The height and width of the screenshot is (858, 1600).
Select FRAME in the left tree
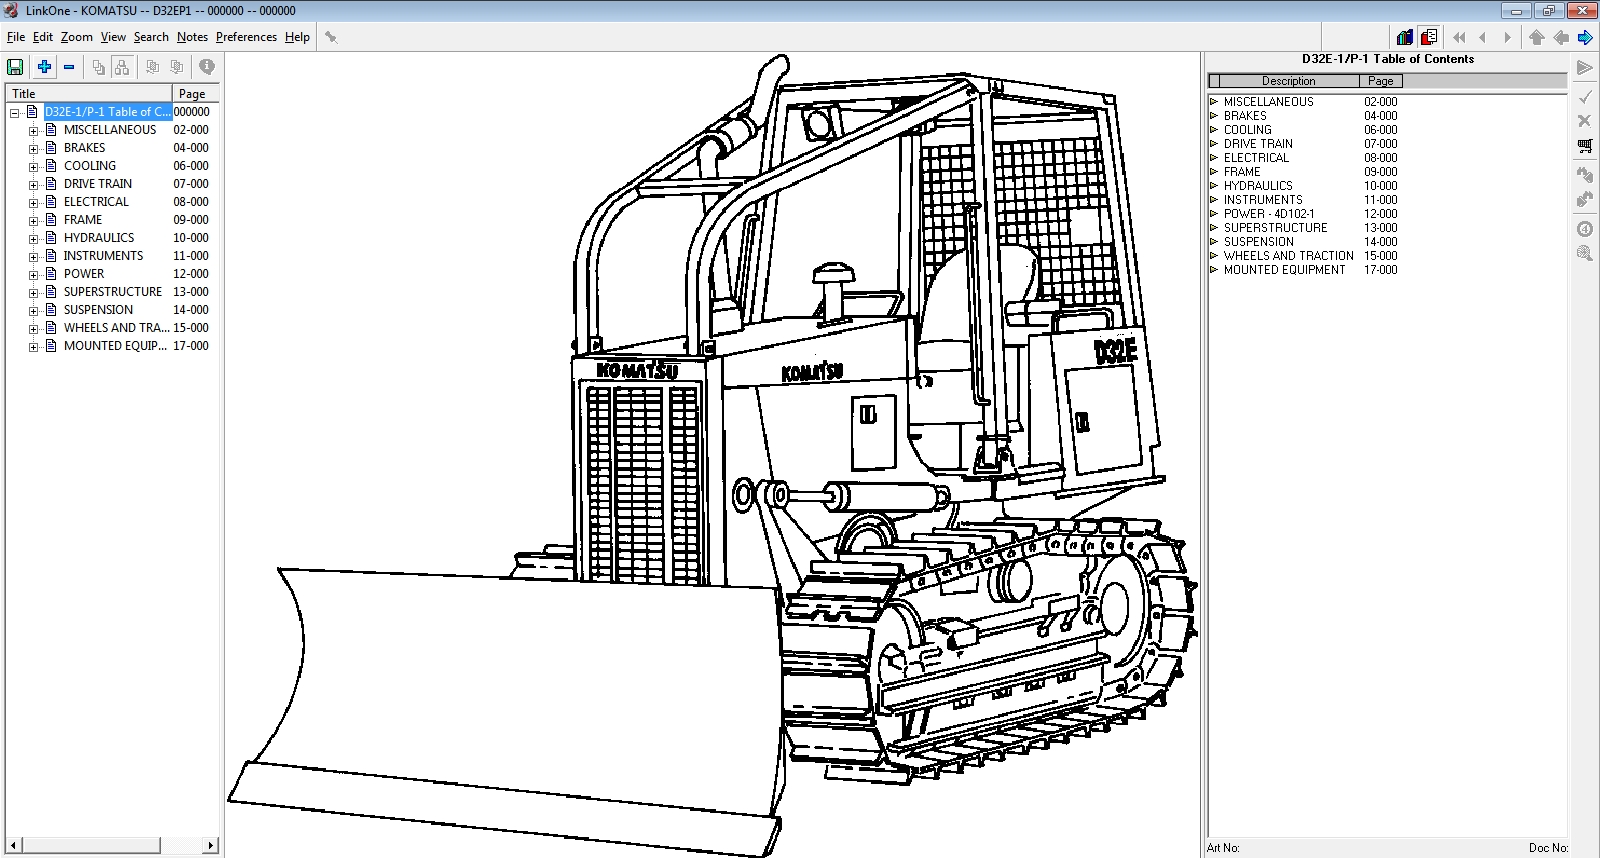(83, 220)
